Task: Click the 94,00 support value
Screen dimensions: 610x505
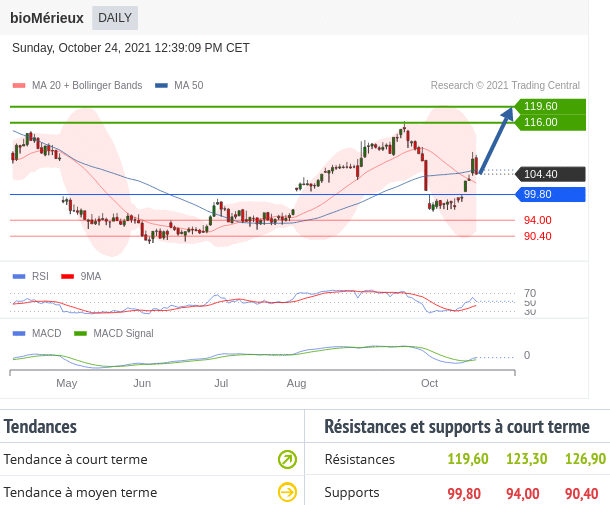Action: coord(522,494)
